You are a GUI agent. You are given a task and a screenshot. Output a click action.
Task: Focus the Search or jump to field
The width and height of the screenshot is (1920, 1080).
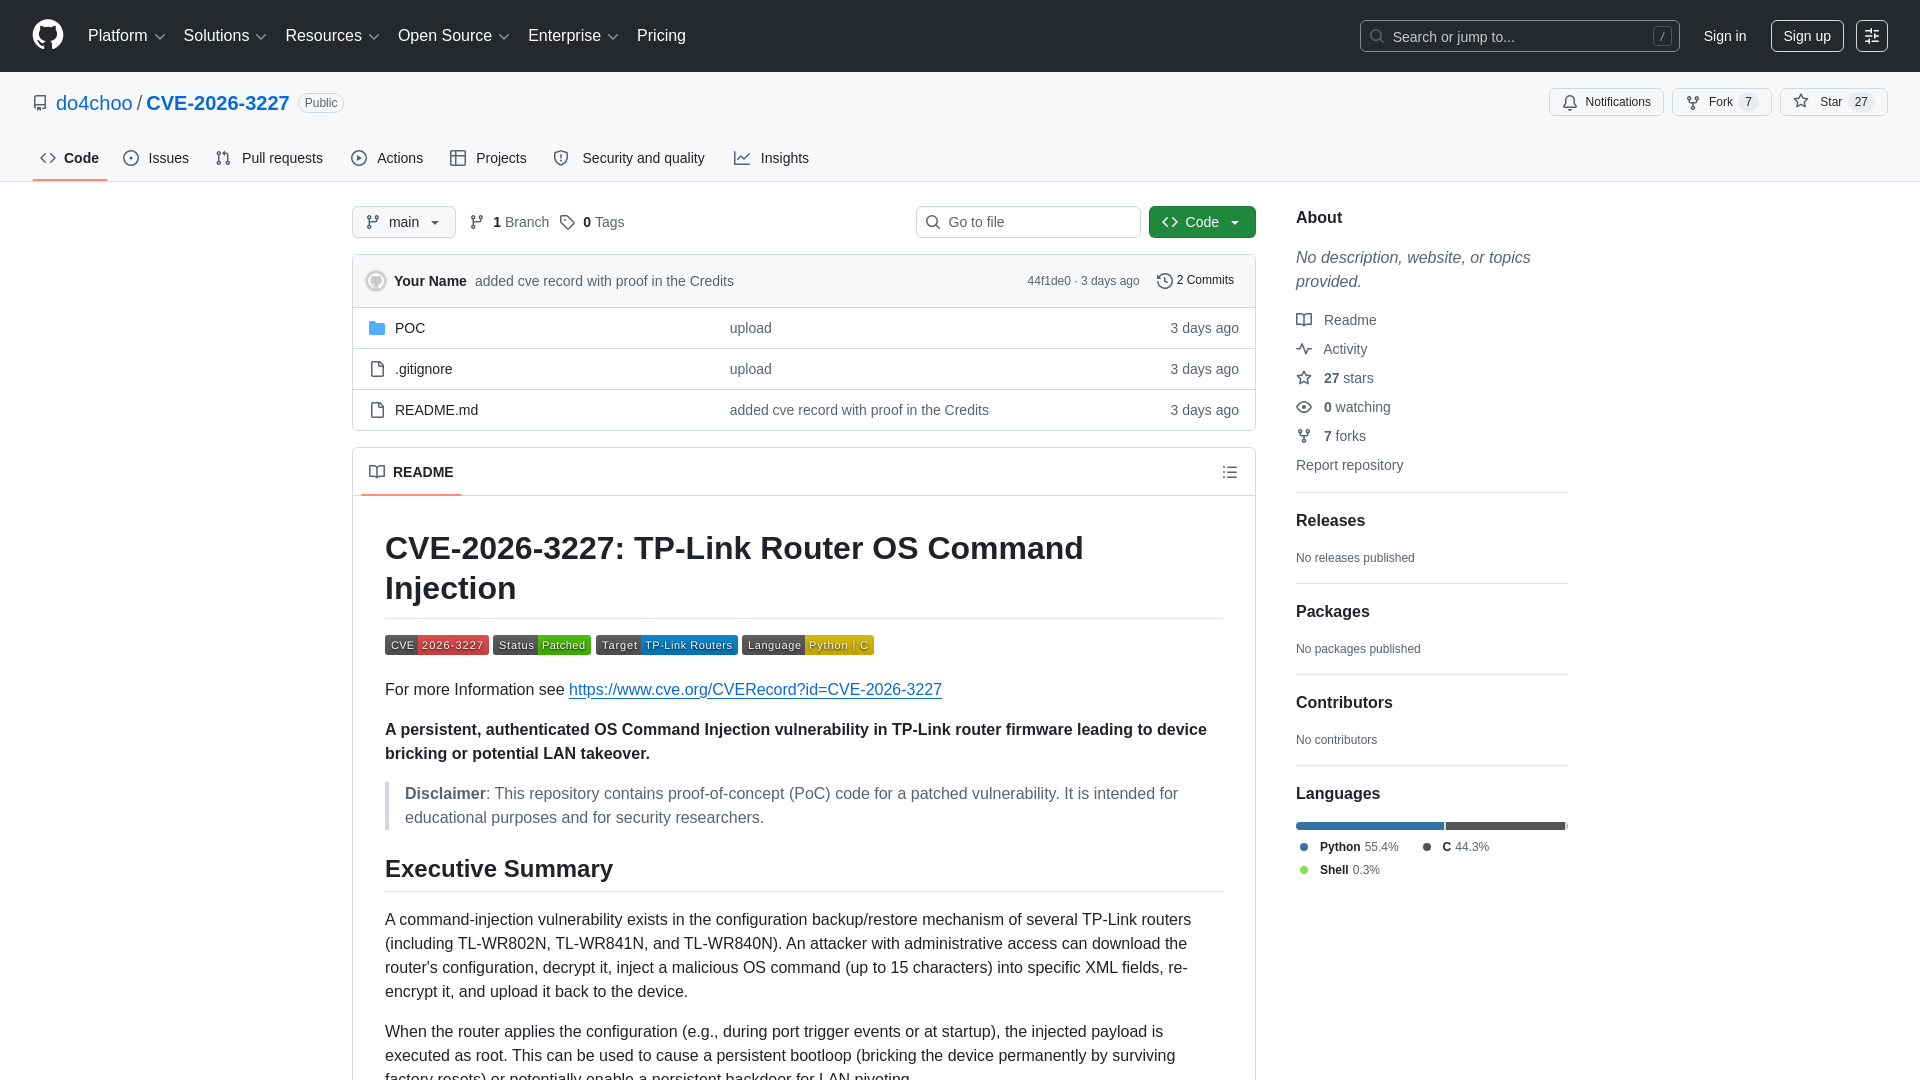1519,36
